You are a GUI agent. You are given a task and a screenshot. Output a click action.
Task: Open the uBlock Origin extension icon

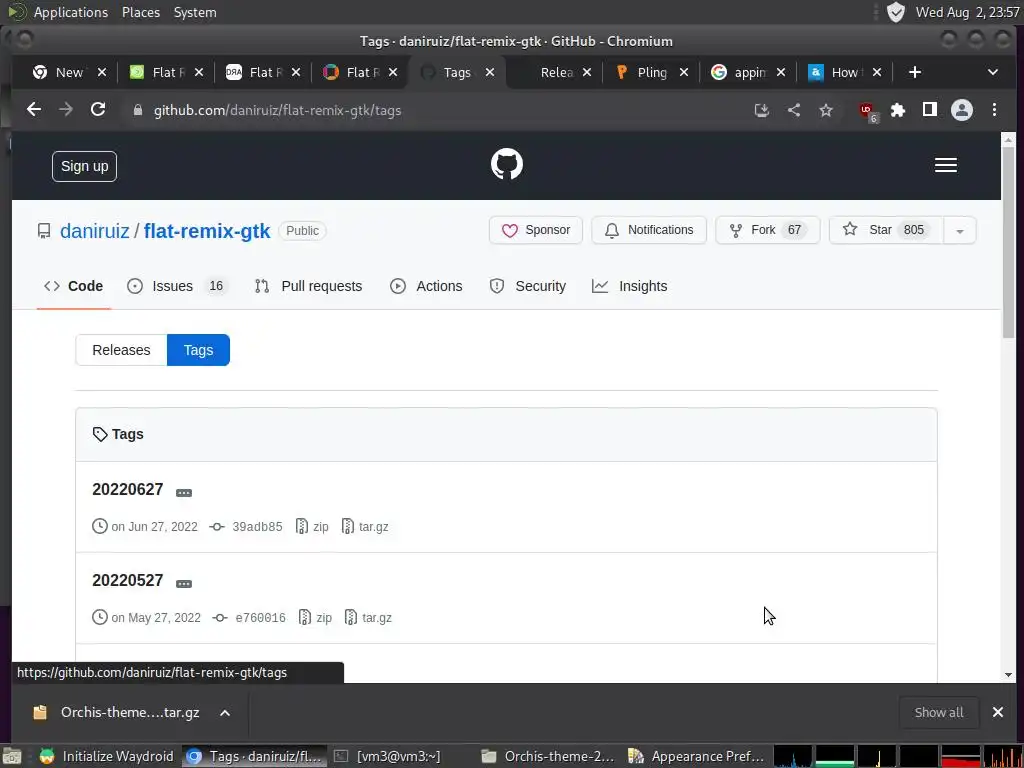868,112
